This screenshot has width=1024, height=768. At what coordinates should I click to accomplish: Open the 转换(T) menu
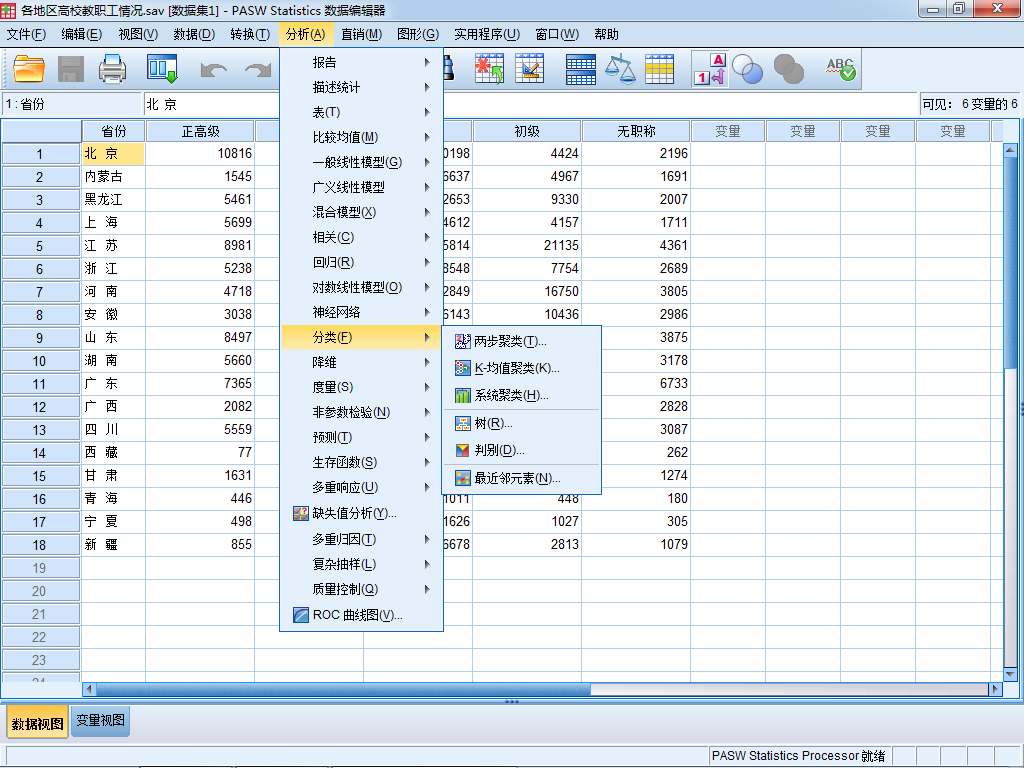point(250,34)
